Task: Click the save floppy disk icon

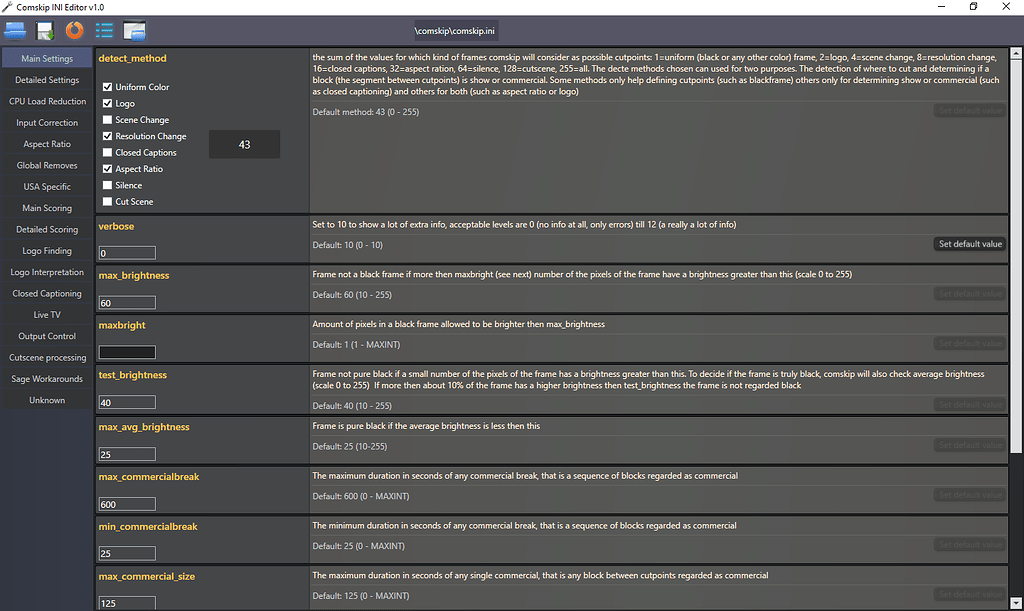Action: (x=45, y=30)
